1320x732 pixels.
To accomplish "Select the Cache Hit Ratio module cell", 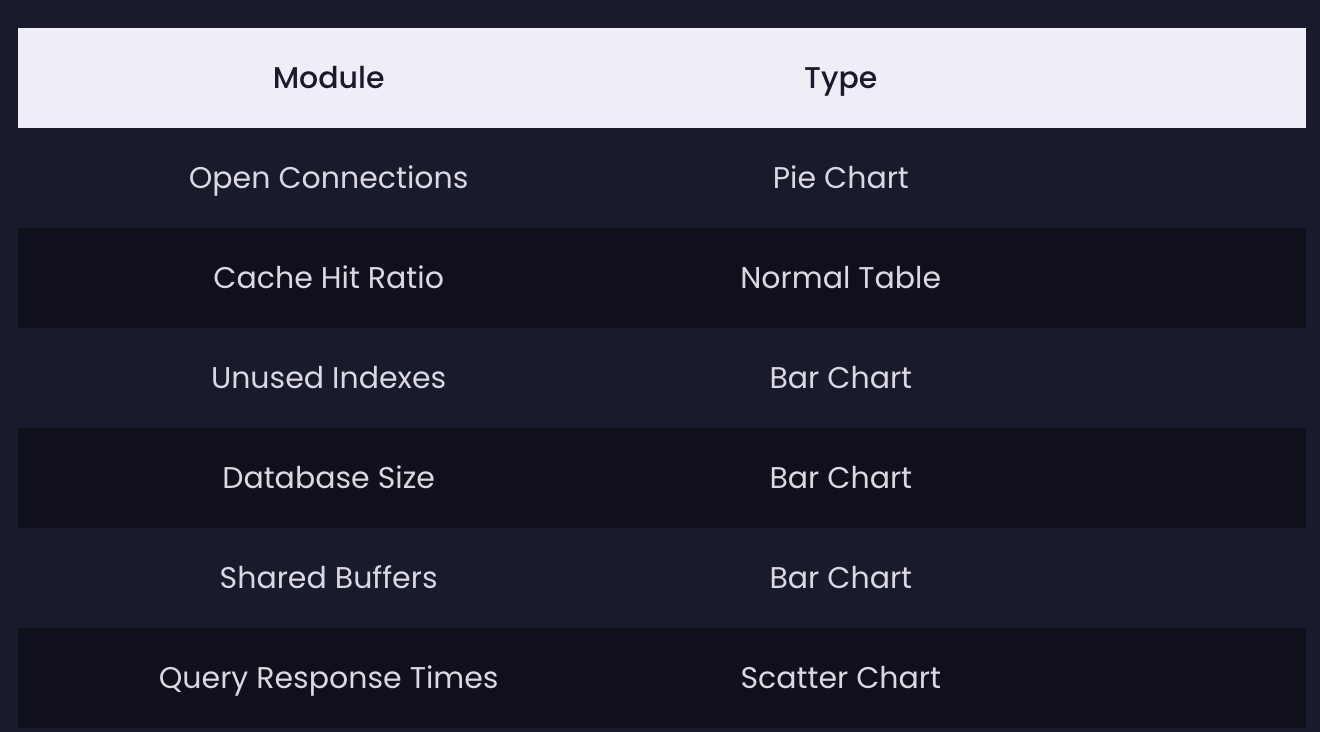I will click(x=328, y=278).
